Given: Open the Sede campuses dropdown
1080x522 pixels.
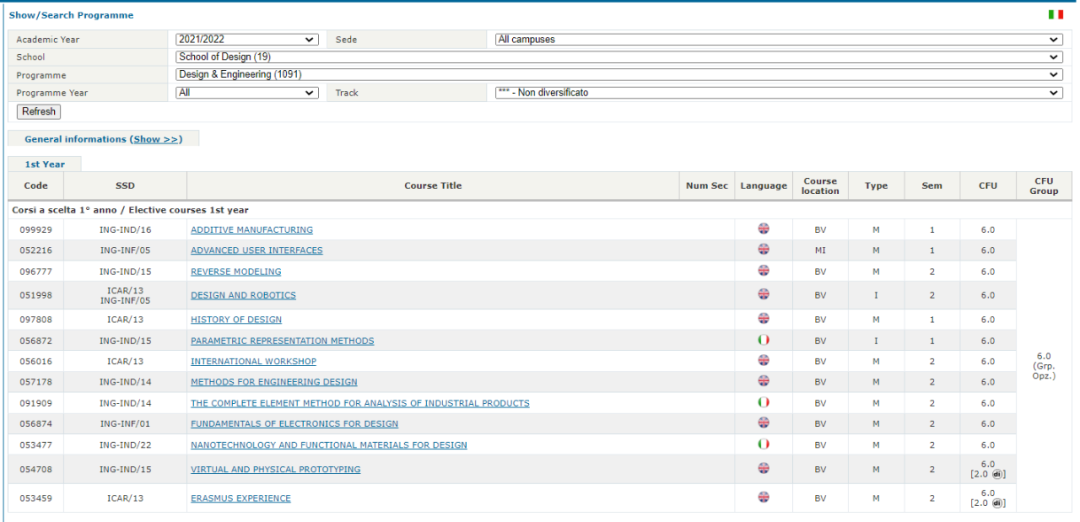Looking at the screenshot, I should pos(778,40).
